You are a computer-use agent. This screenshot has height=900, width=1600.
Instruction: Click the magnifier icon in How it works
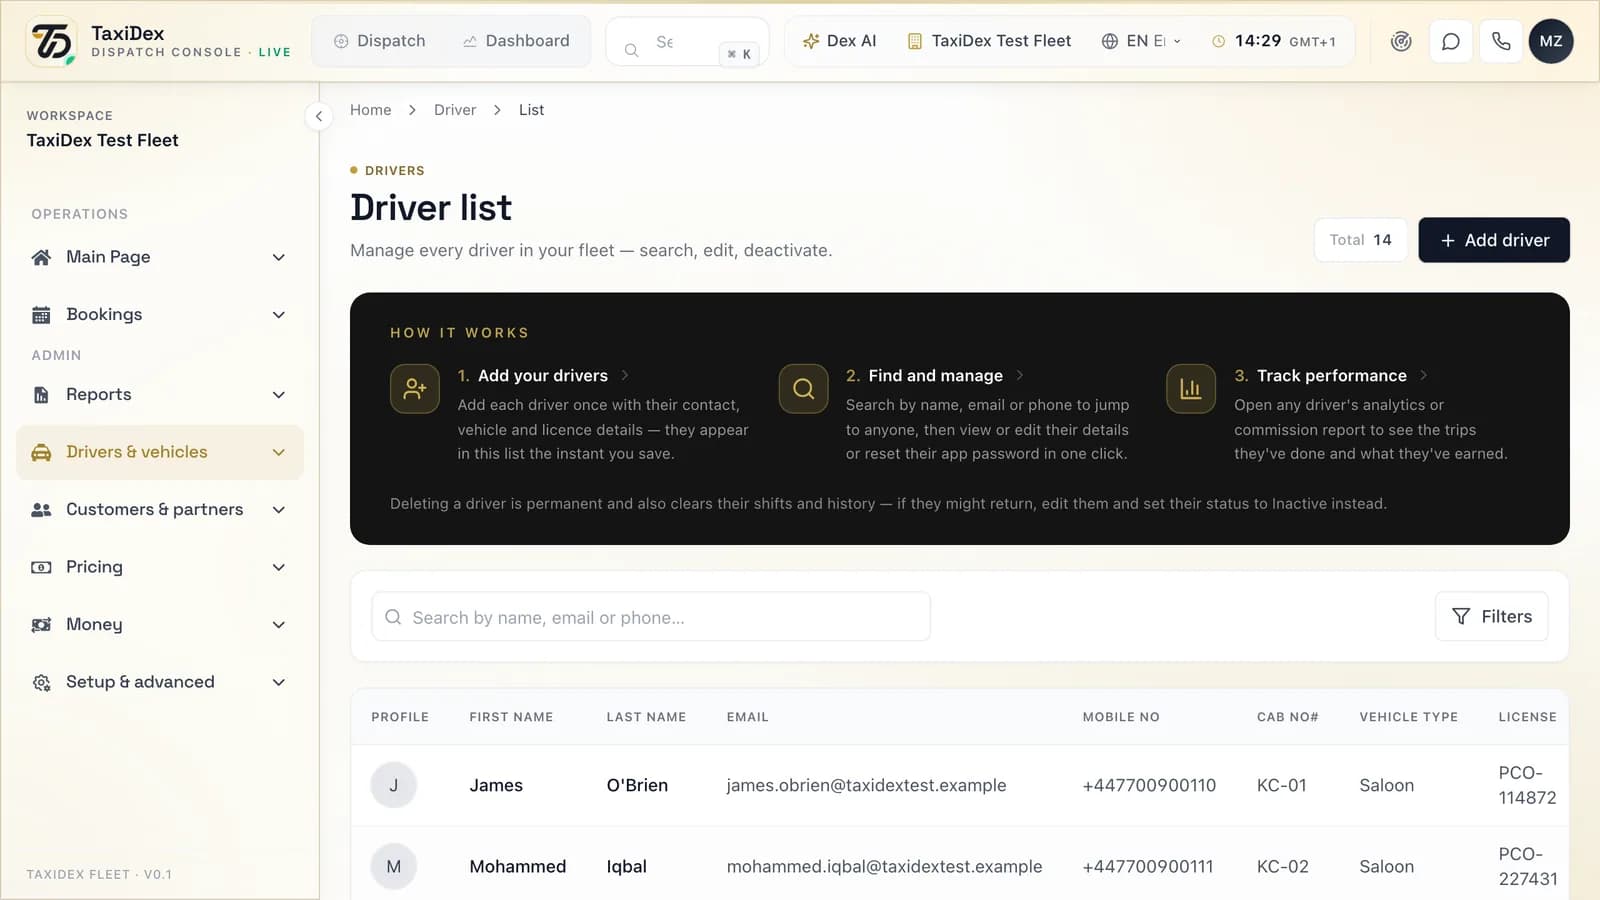(x=803, y=389)
